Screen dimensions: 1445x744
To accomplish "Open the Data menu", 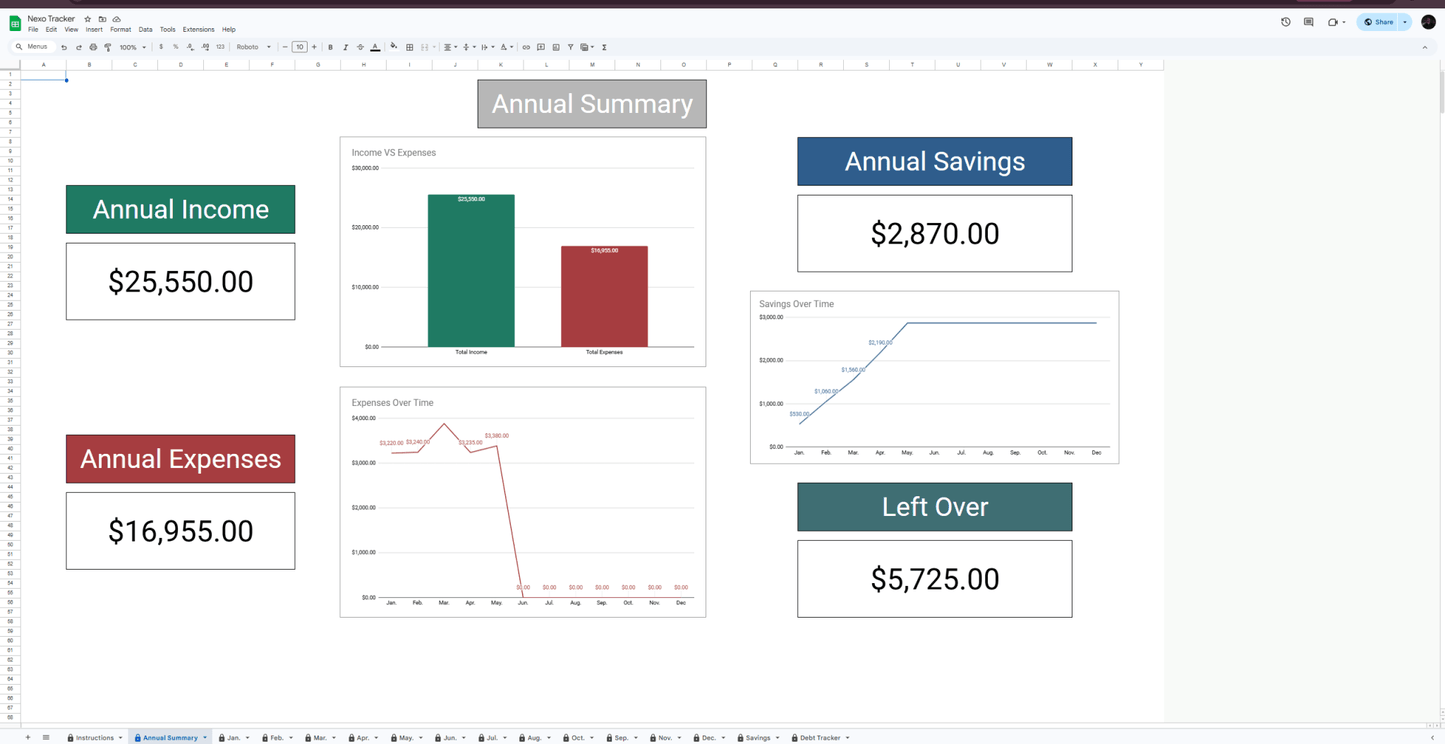I will [x=146, y=30].
